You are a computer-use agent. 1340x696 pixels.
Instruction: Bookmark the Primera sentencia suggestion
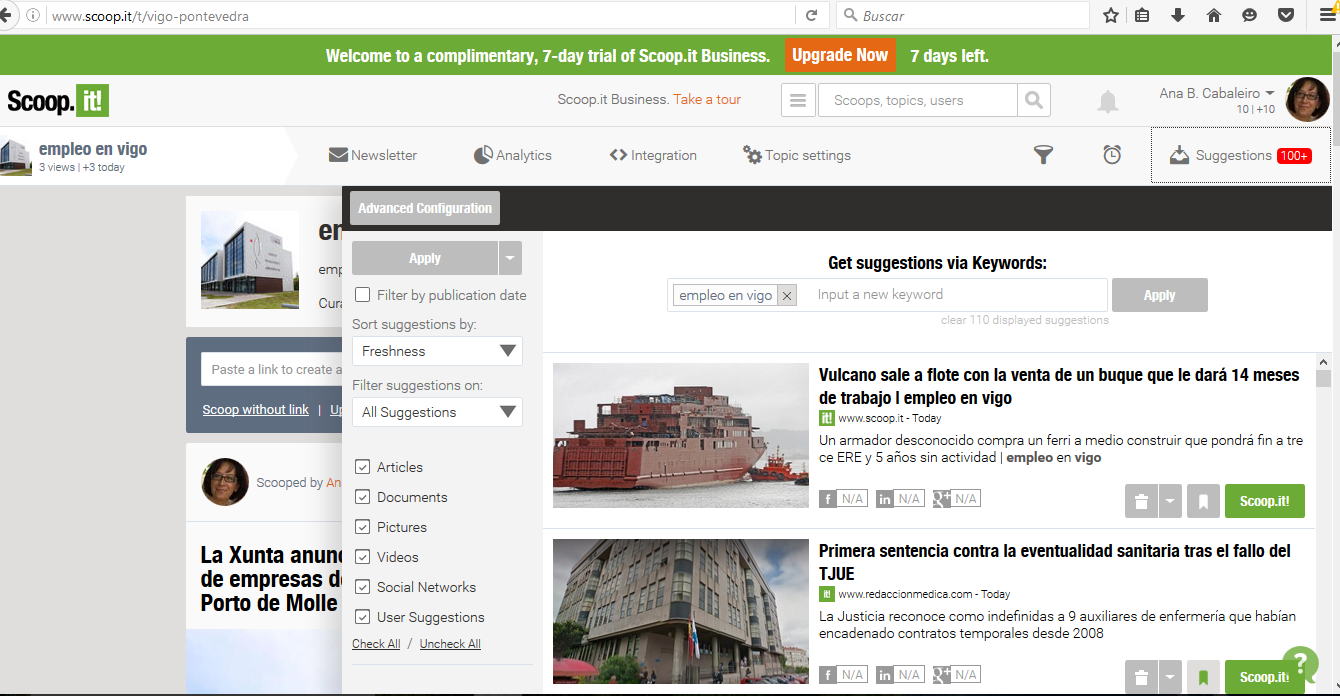(1203, 677)
